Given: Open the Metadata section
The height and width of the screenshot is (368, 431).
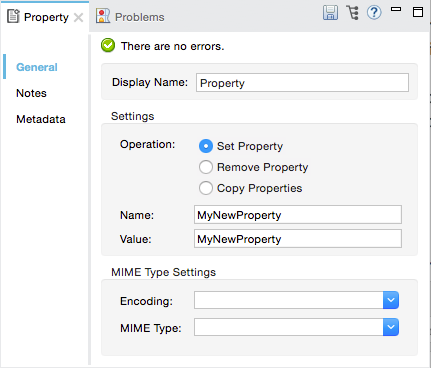Looking at the screenshot, I should 41,119.
